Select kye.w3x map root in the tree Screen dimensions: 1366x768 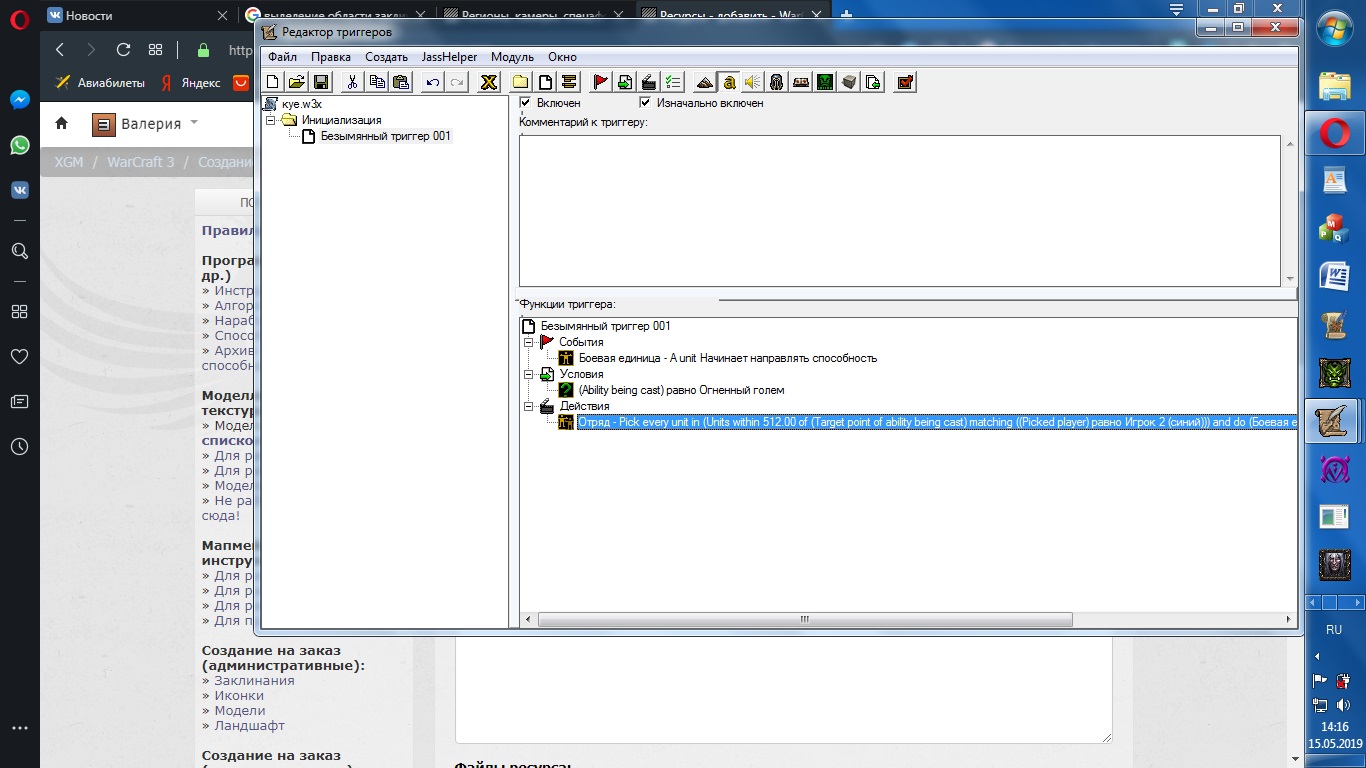pyautogui.click(x=302, y=104)
